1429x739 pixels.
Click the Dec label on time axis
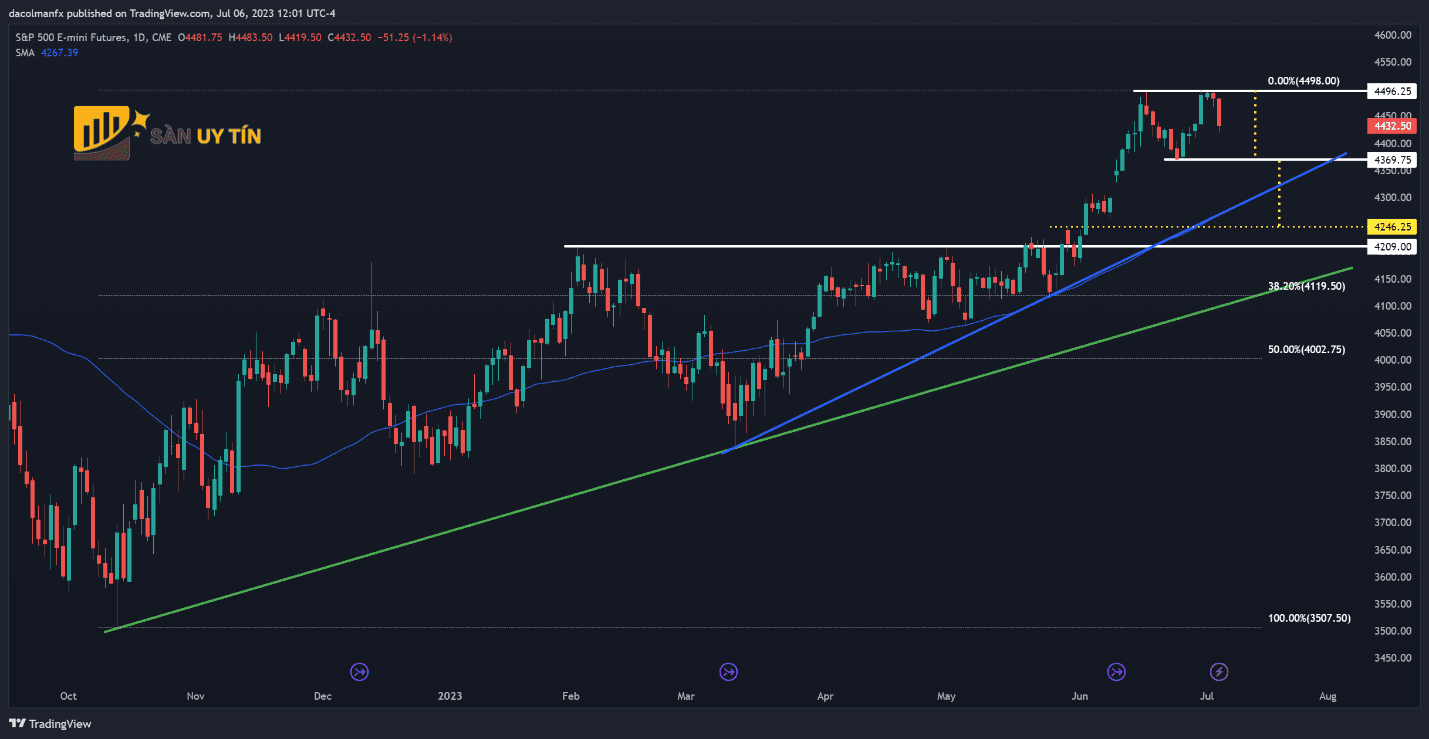[322, 695]
